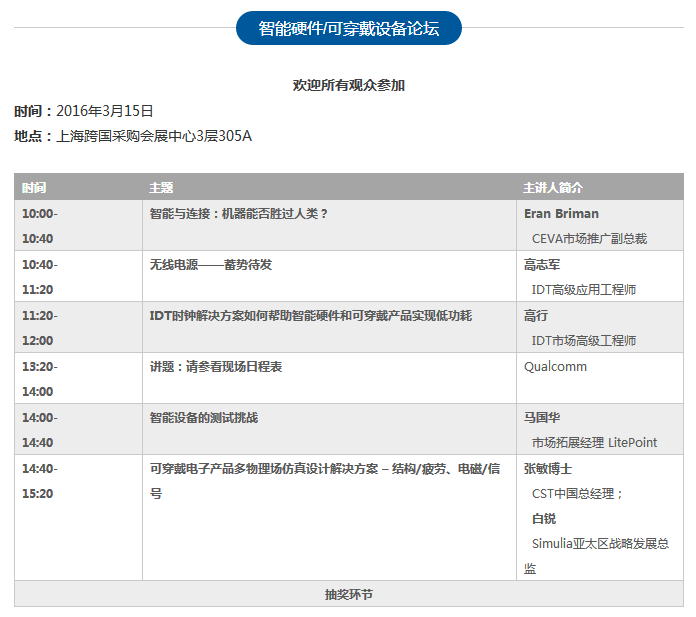Select the 欢迎所有观众参加 heading

click(348, 86)
